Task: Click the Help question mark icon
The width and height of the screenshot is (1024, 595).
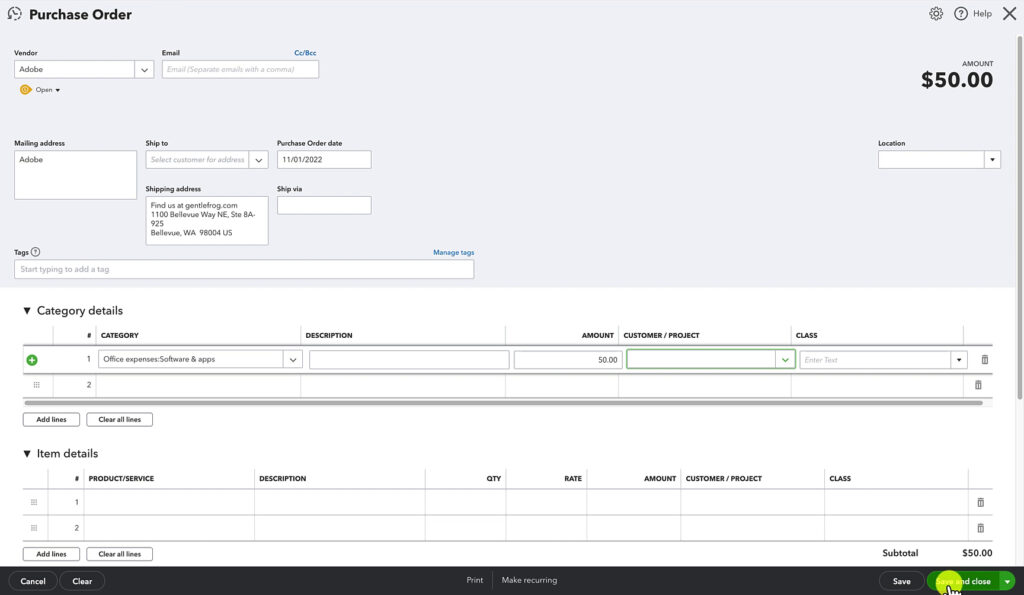Action: coord(961,13)
